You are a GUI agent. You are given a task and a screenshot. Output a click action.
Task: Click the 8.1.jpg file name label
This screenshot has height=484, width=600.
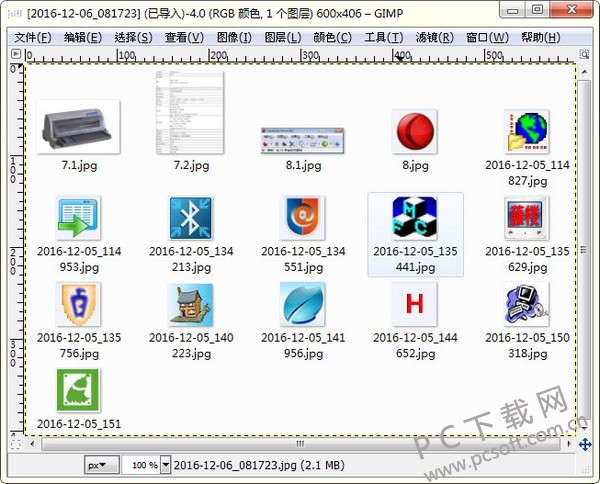click(x=303, y=166)
